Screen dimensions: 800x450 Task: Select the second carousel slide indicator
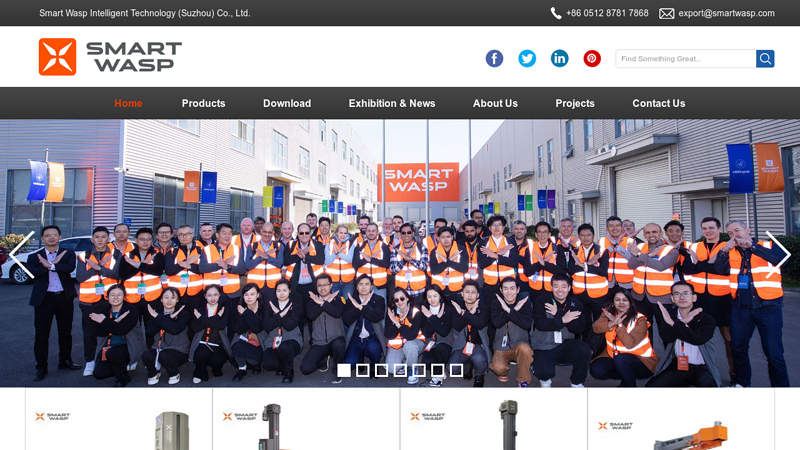point(363,370)
